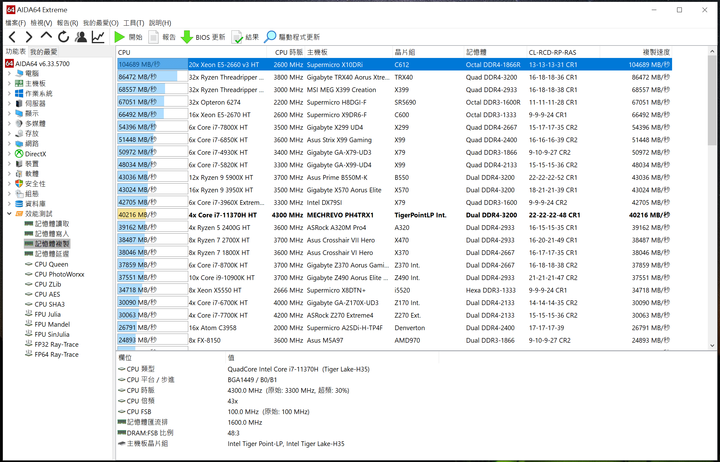The width and height of the screenshot is (720, 462).
Task: Open FP64 Ray-Trace benchmark
Action: coord(51,355)
